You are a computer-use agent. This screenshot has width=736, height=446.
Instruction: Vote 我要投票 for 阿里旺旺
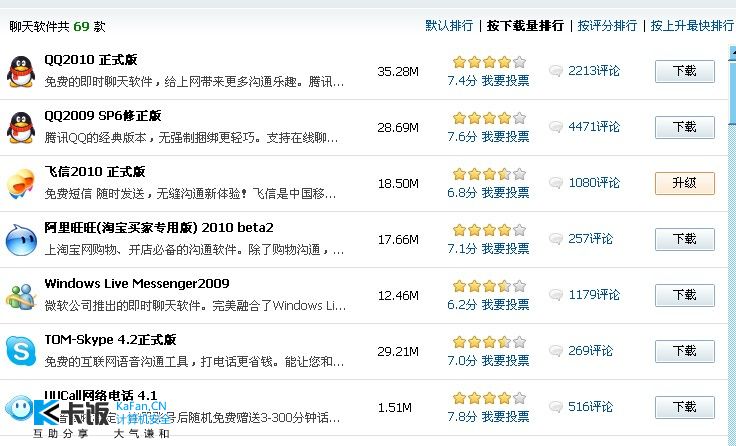506,248
